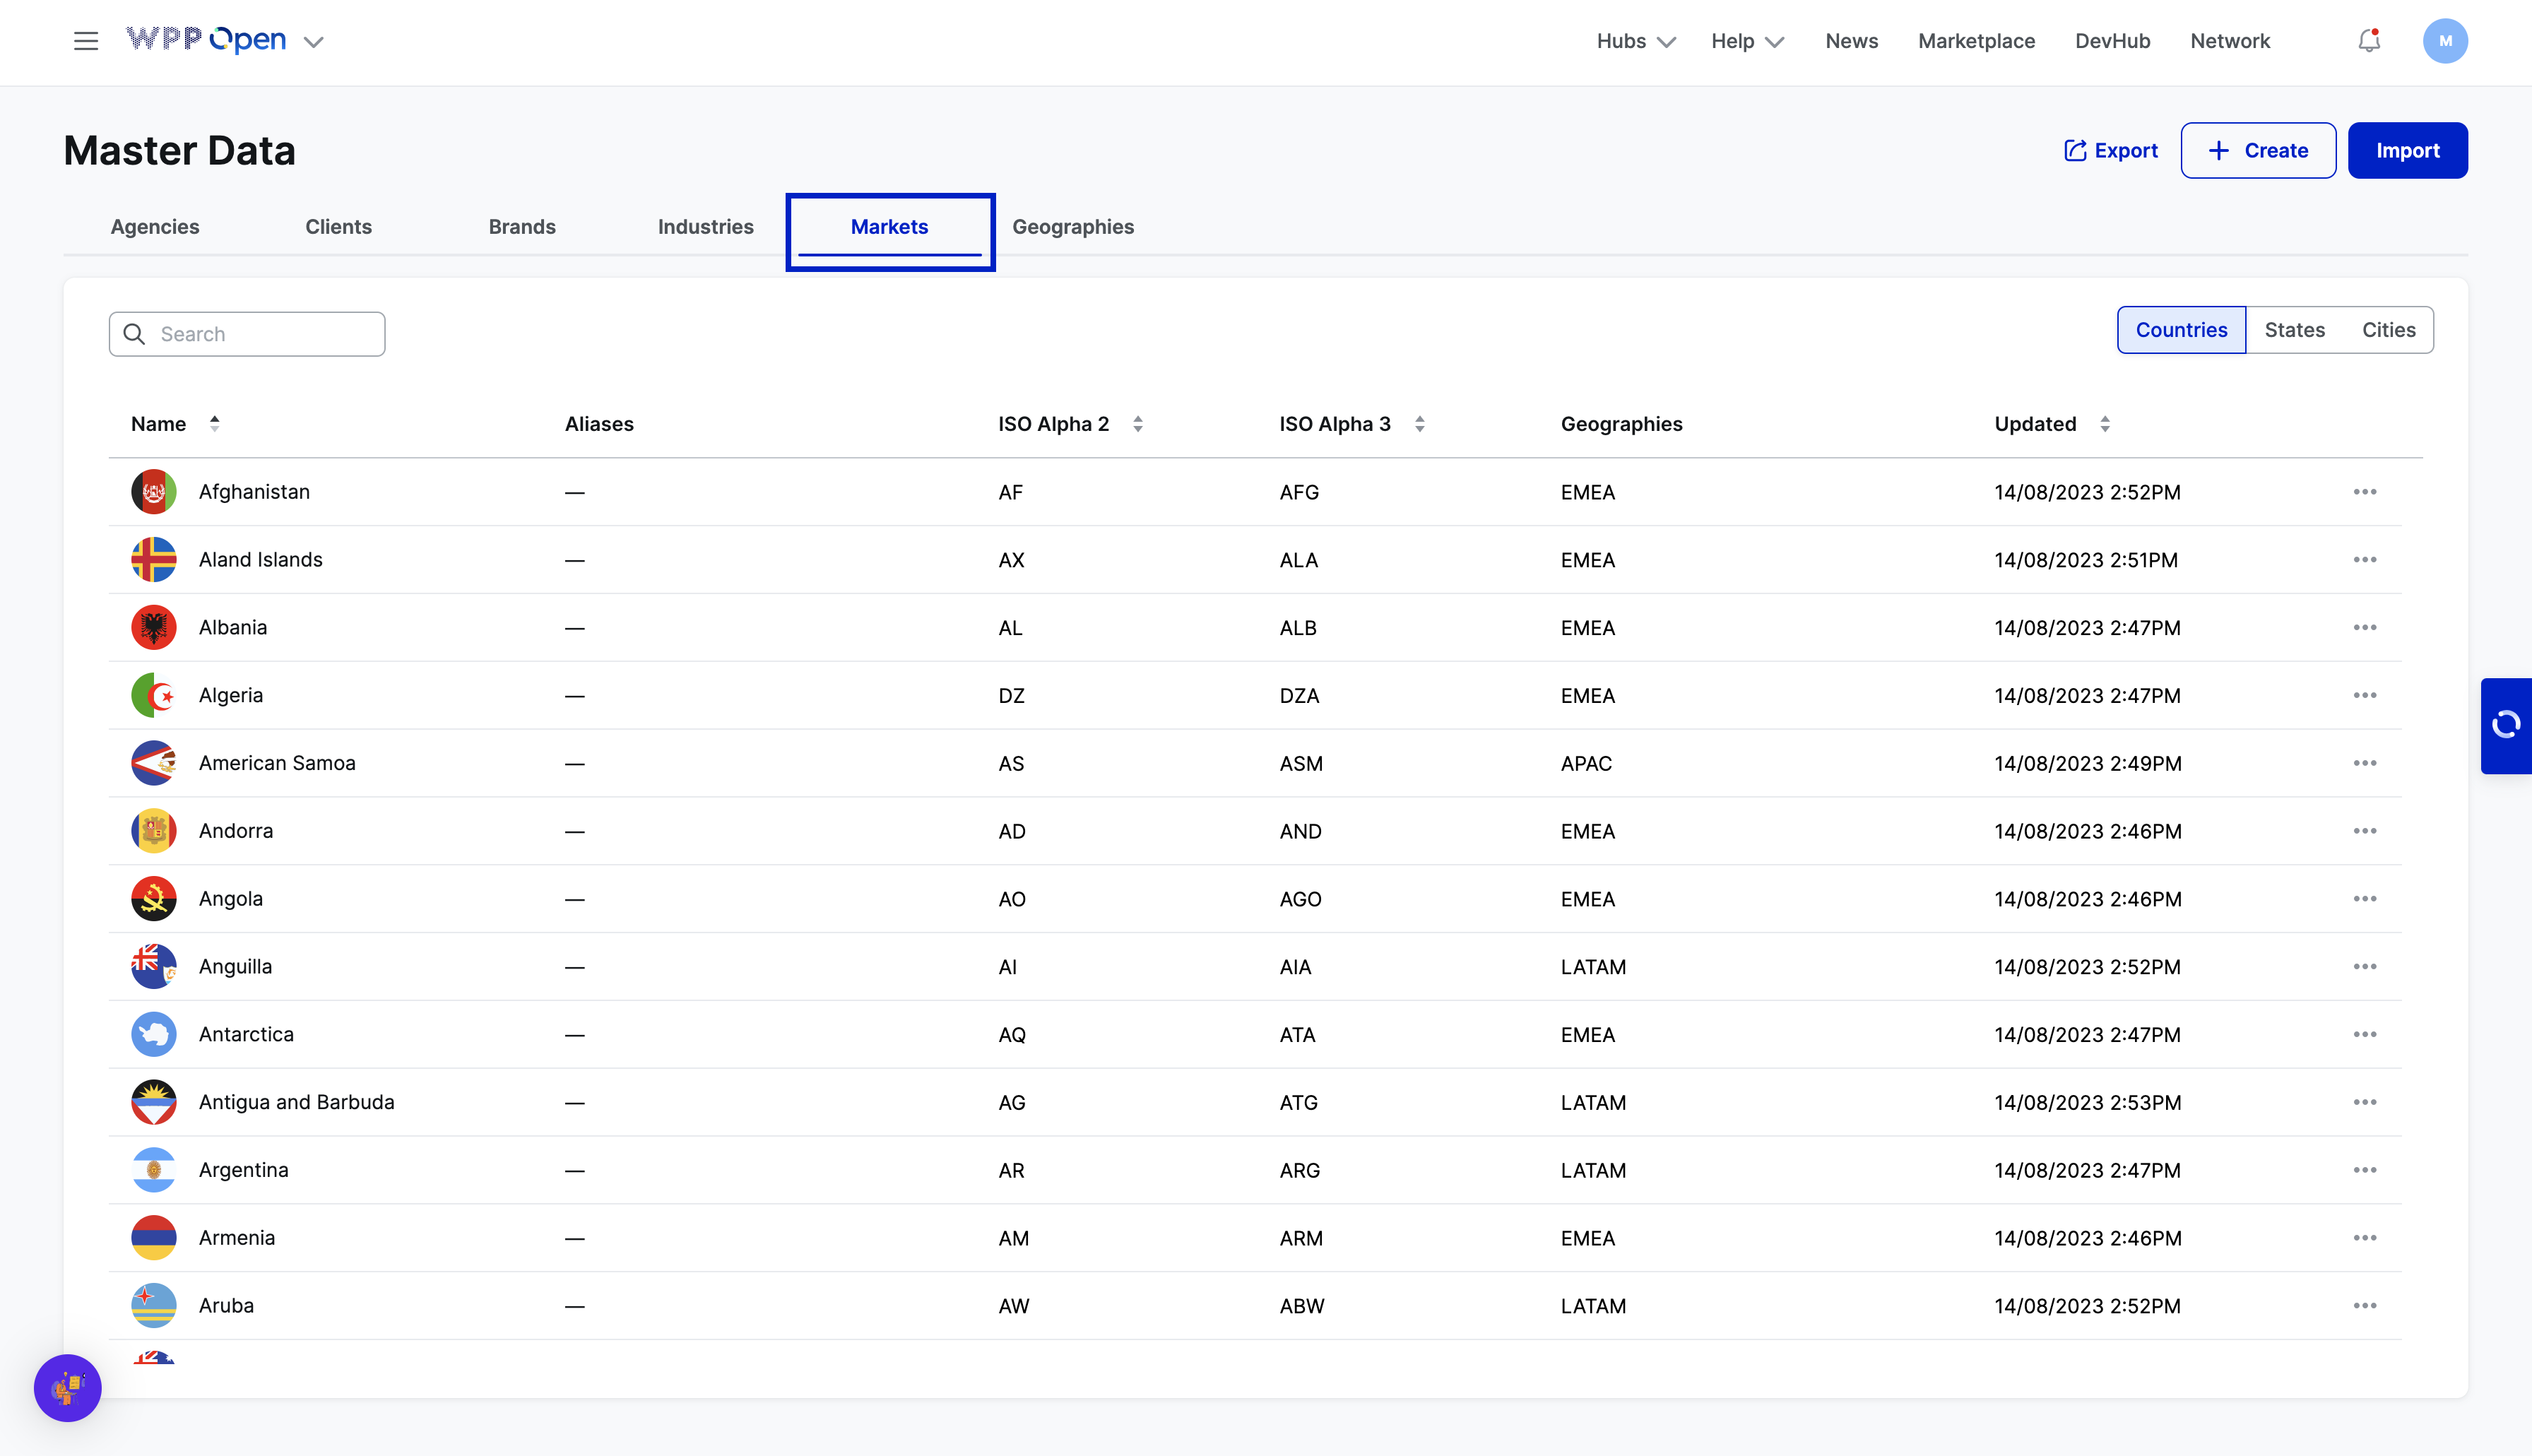Open the Industries tab
The width and height of the screenshot is (2532, 1456).
pyautogui.click(x=705, y=227)
